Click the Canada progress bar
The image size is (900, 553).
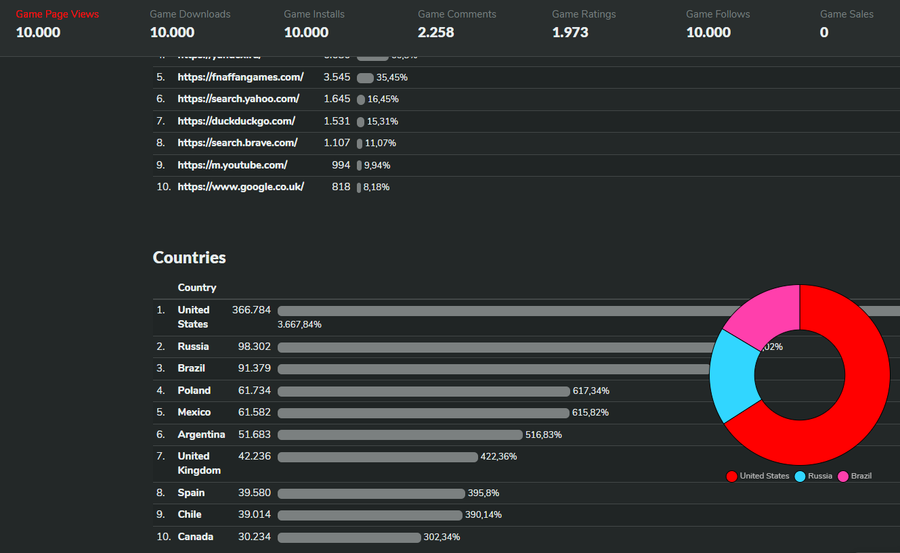coord(349,537)
